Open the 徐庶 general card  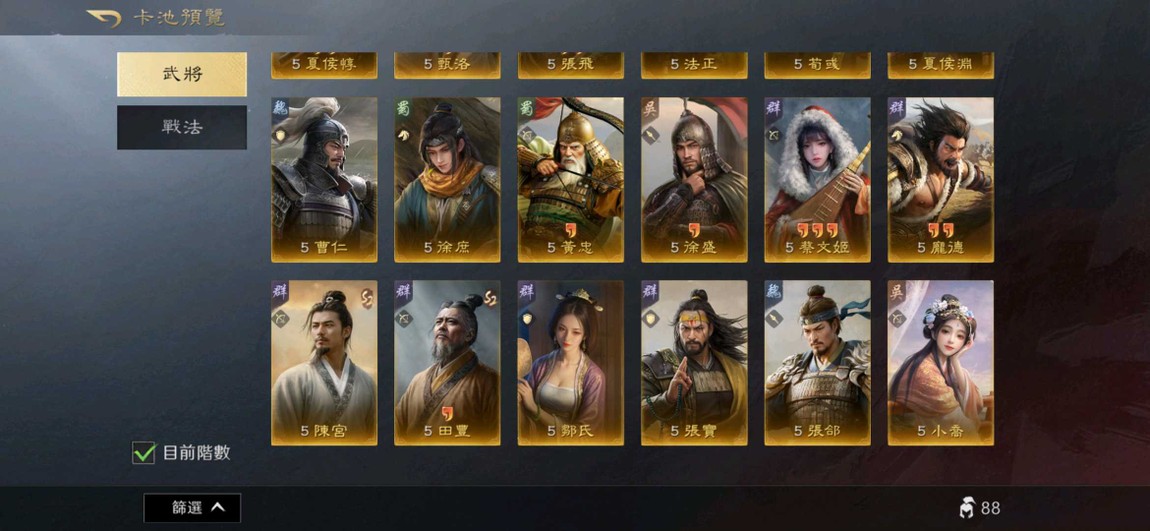tap(447, 180)
